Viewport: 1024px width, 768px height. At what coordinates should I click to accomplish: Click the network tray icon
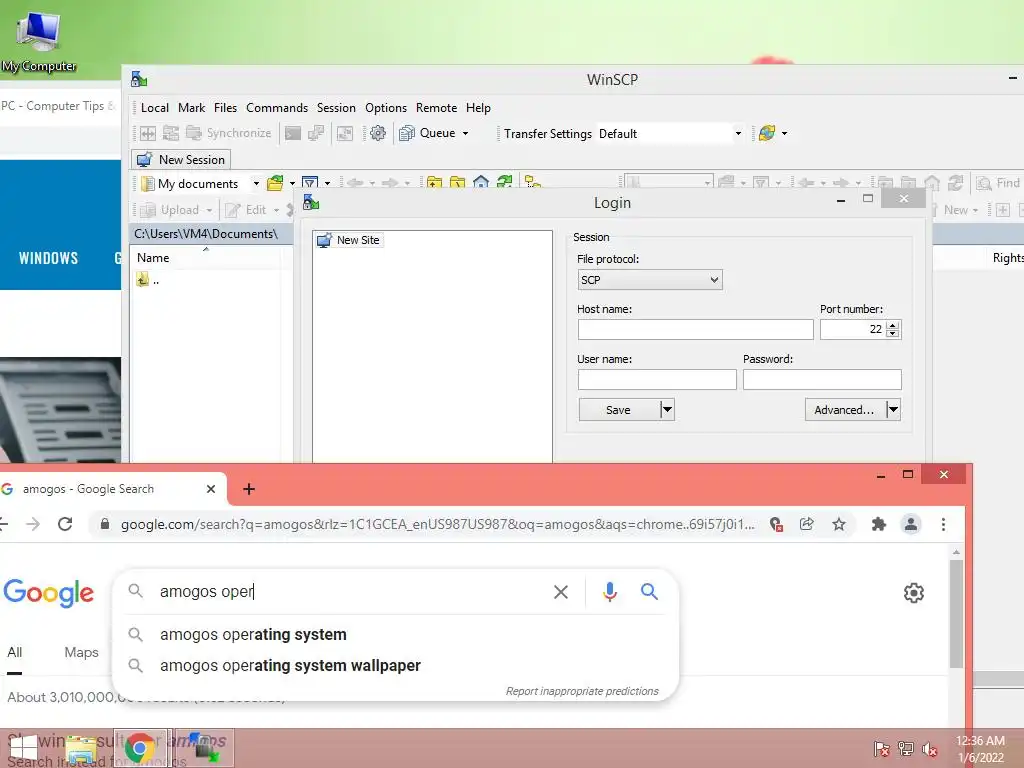click(x=905, y=749)
